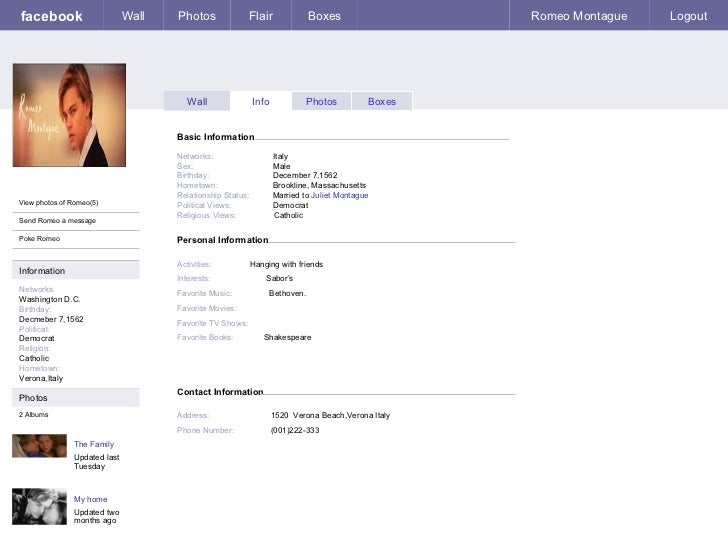Open The Family album thumbnail
The width and height of the screenshot is (728, 546).
[x=39, y=446]
